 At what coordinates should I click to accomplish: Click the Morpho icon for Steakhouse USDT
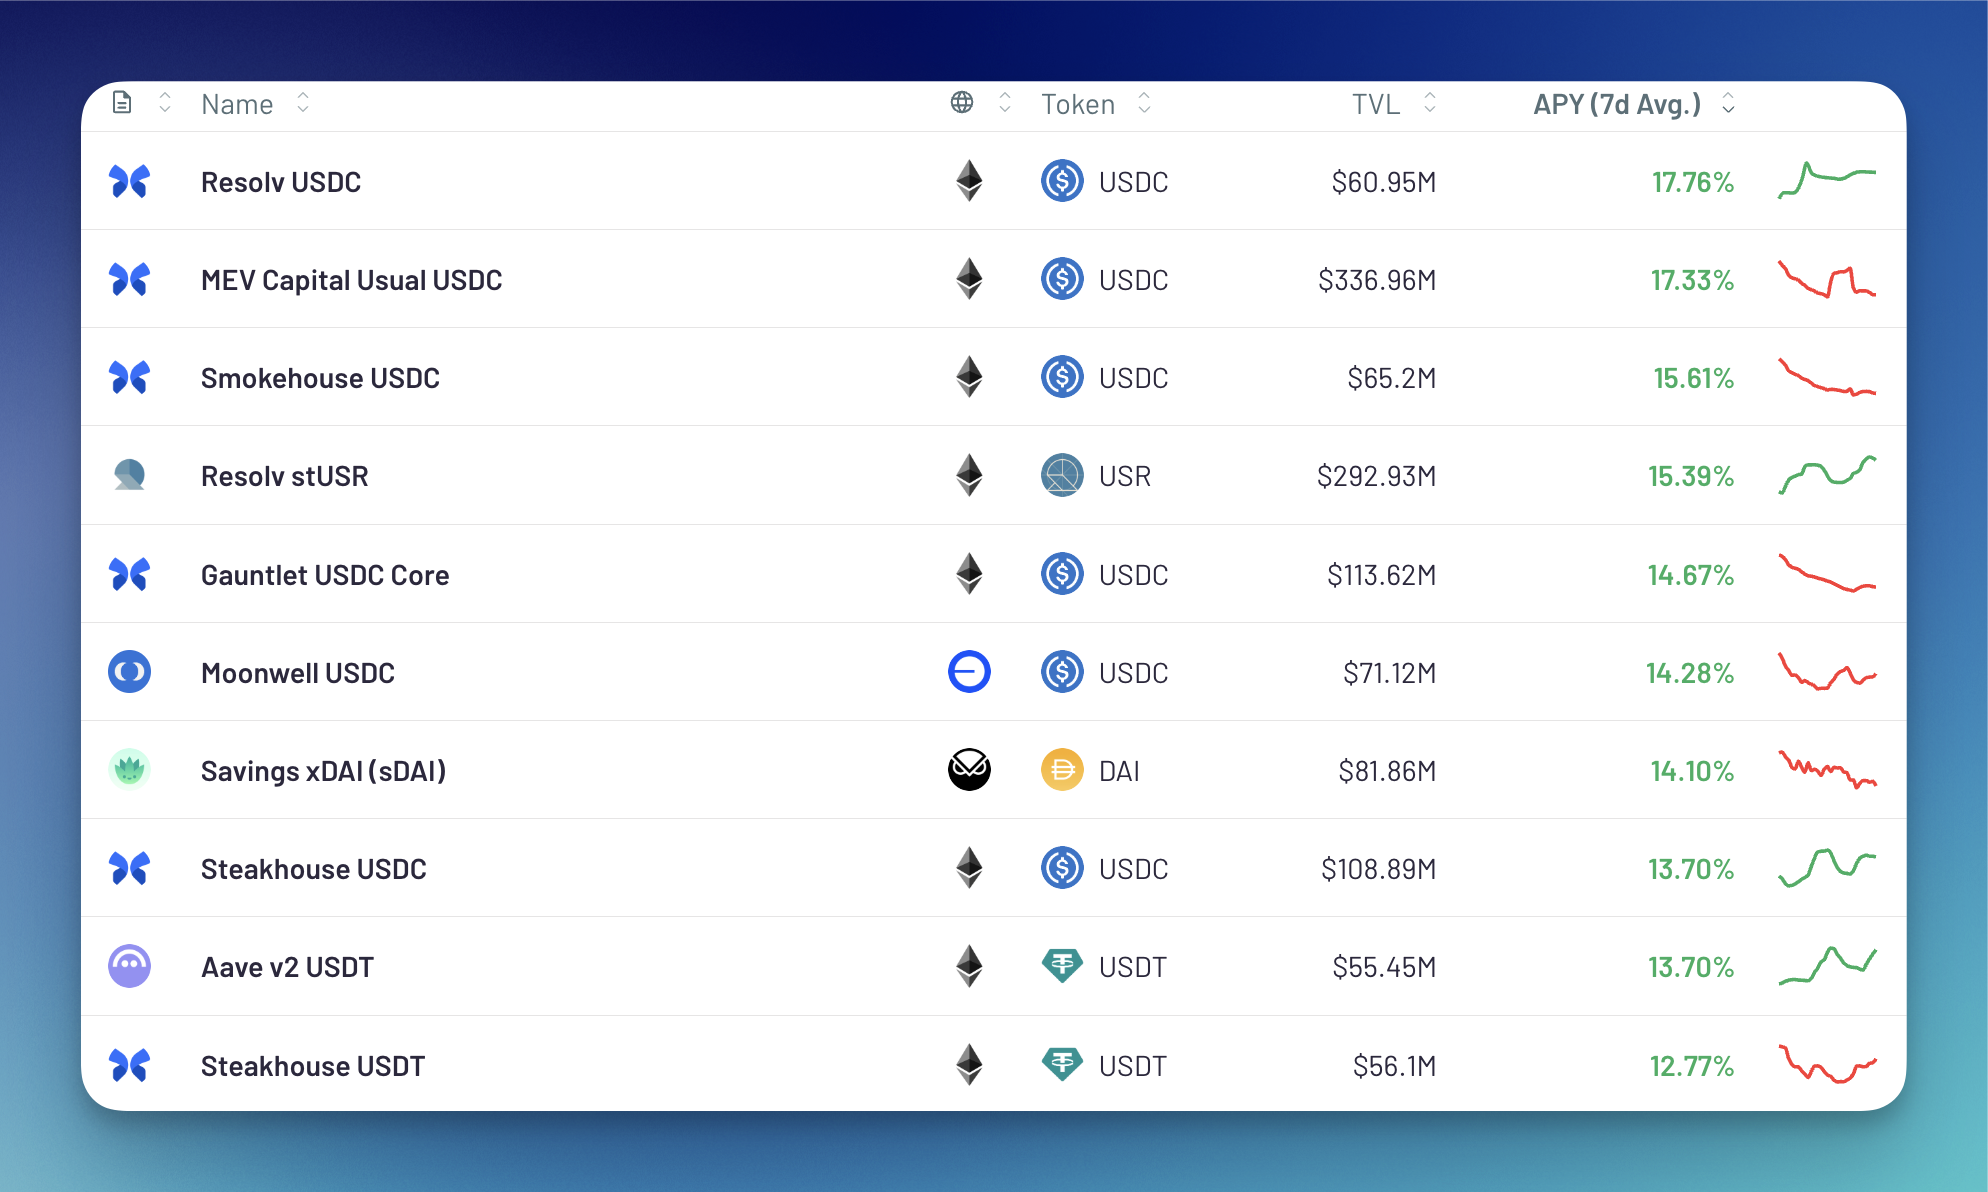point(130,1065)
